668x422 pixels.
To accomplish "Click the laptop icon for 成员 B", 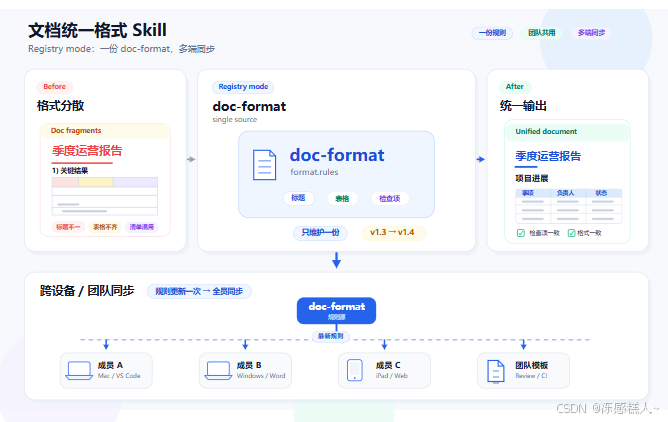I will pyautogui.click(x=218, y=370).
